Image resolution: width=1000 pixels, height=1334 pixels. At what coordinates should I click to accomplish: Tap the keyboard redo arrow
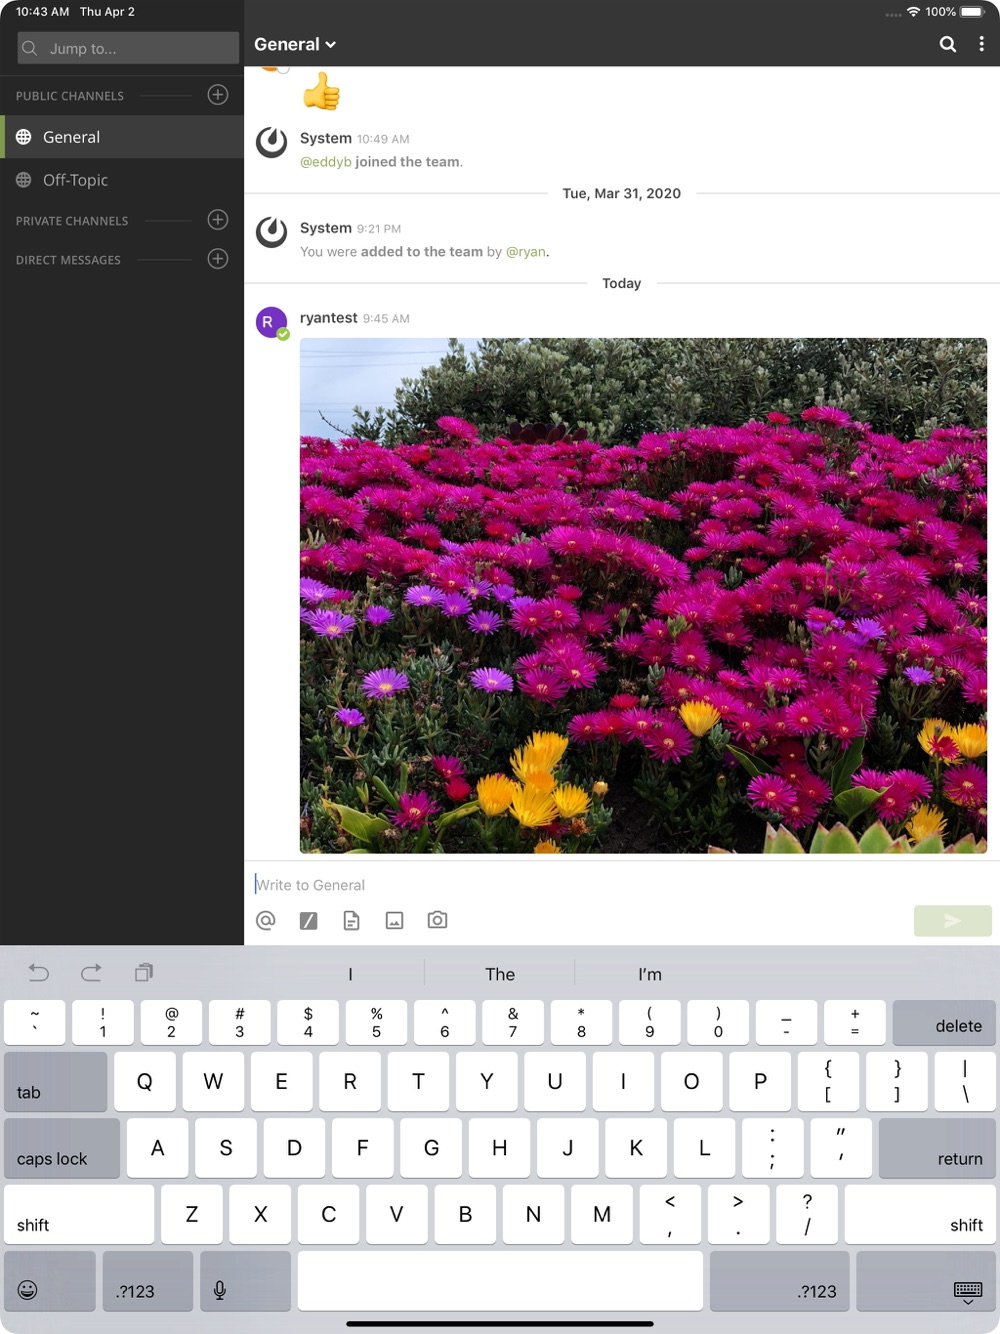pyautogui.click(x=91, y=972)
